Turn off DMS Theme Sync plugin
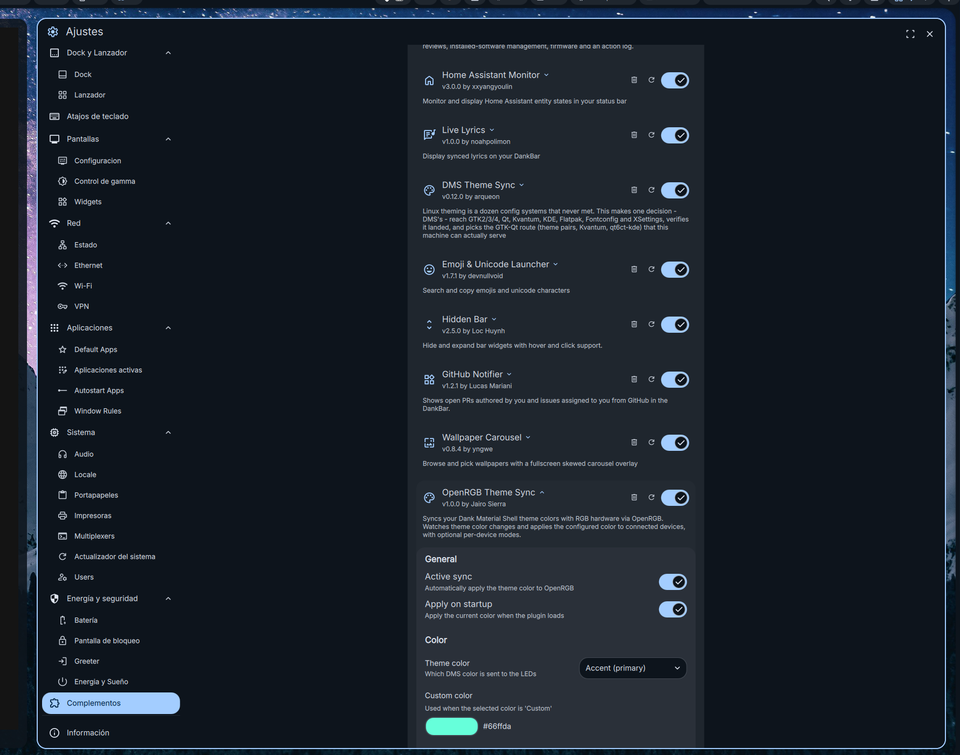The image size is (960, 755). (675, 190)
